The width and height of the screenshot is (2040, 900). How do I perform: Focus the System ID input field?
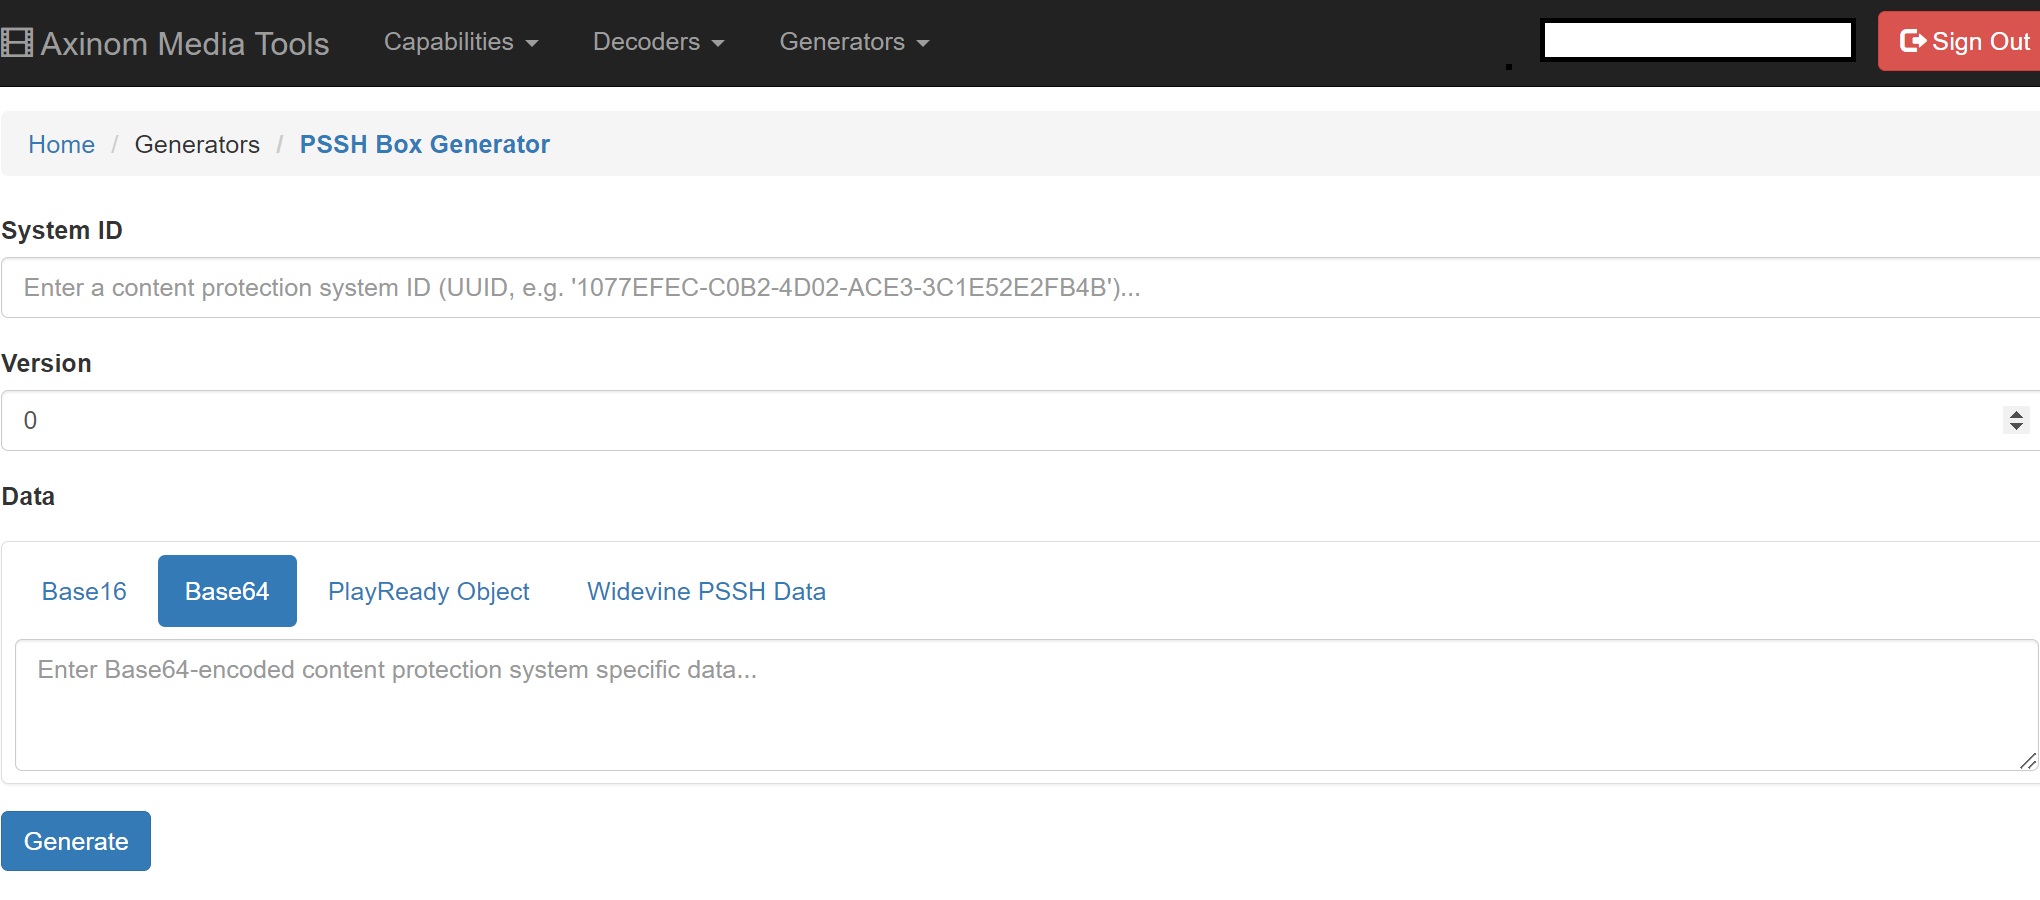(x=1020, y=288)
